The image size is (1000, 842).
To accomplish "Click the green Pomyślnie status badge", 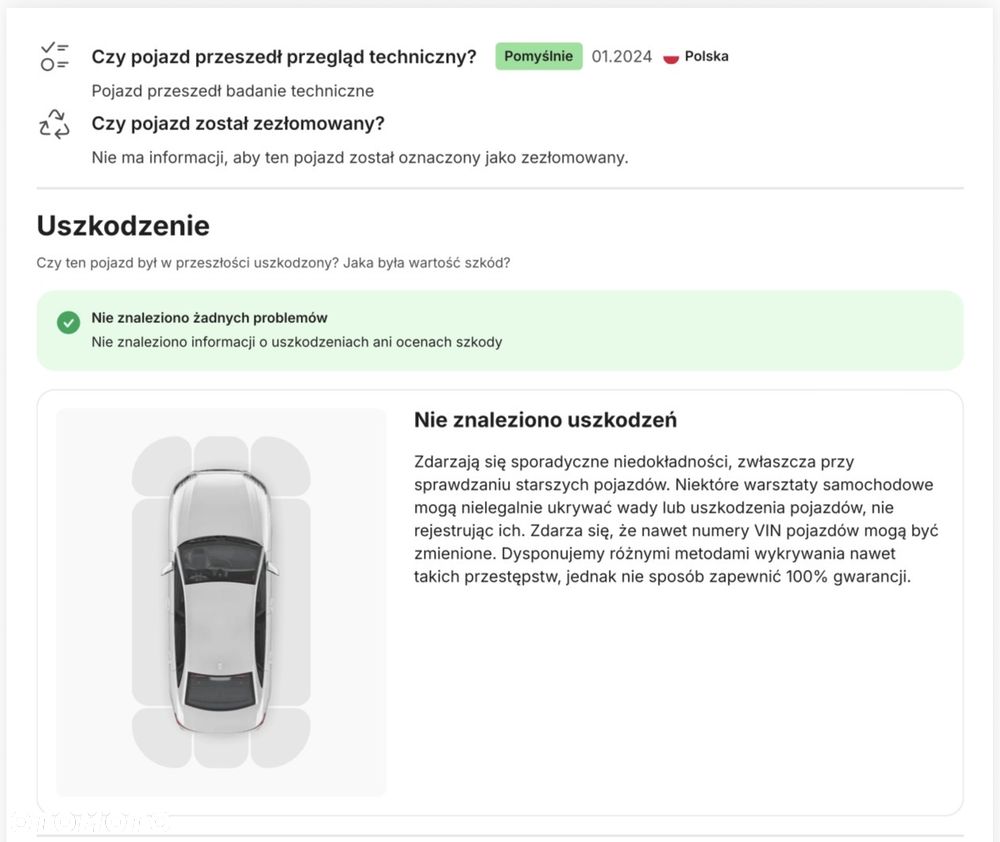I will (539, 56).
